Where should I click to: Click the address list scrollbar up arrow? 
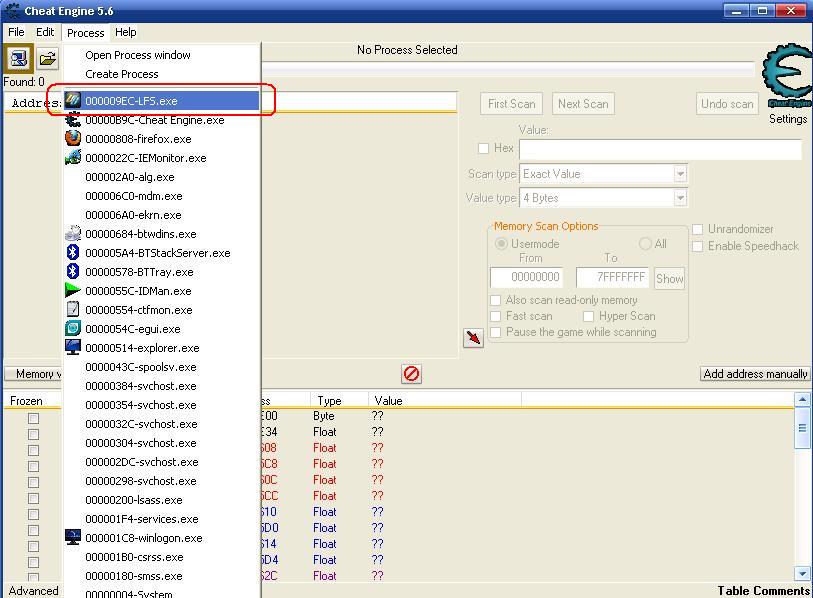[802, 399]
